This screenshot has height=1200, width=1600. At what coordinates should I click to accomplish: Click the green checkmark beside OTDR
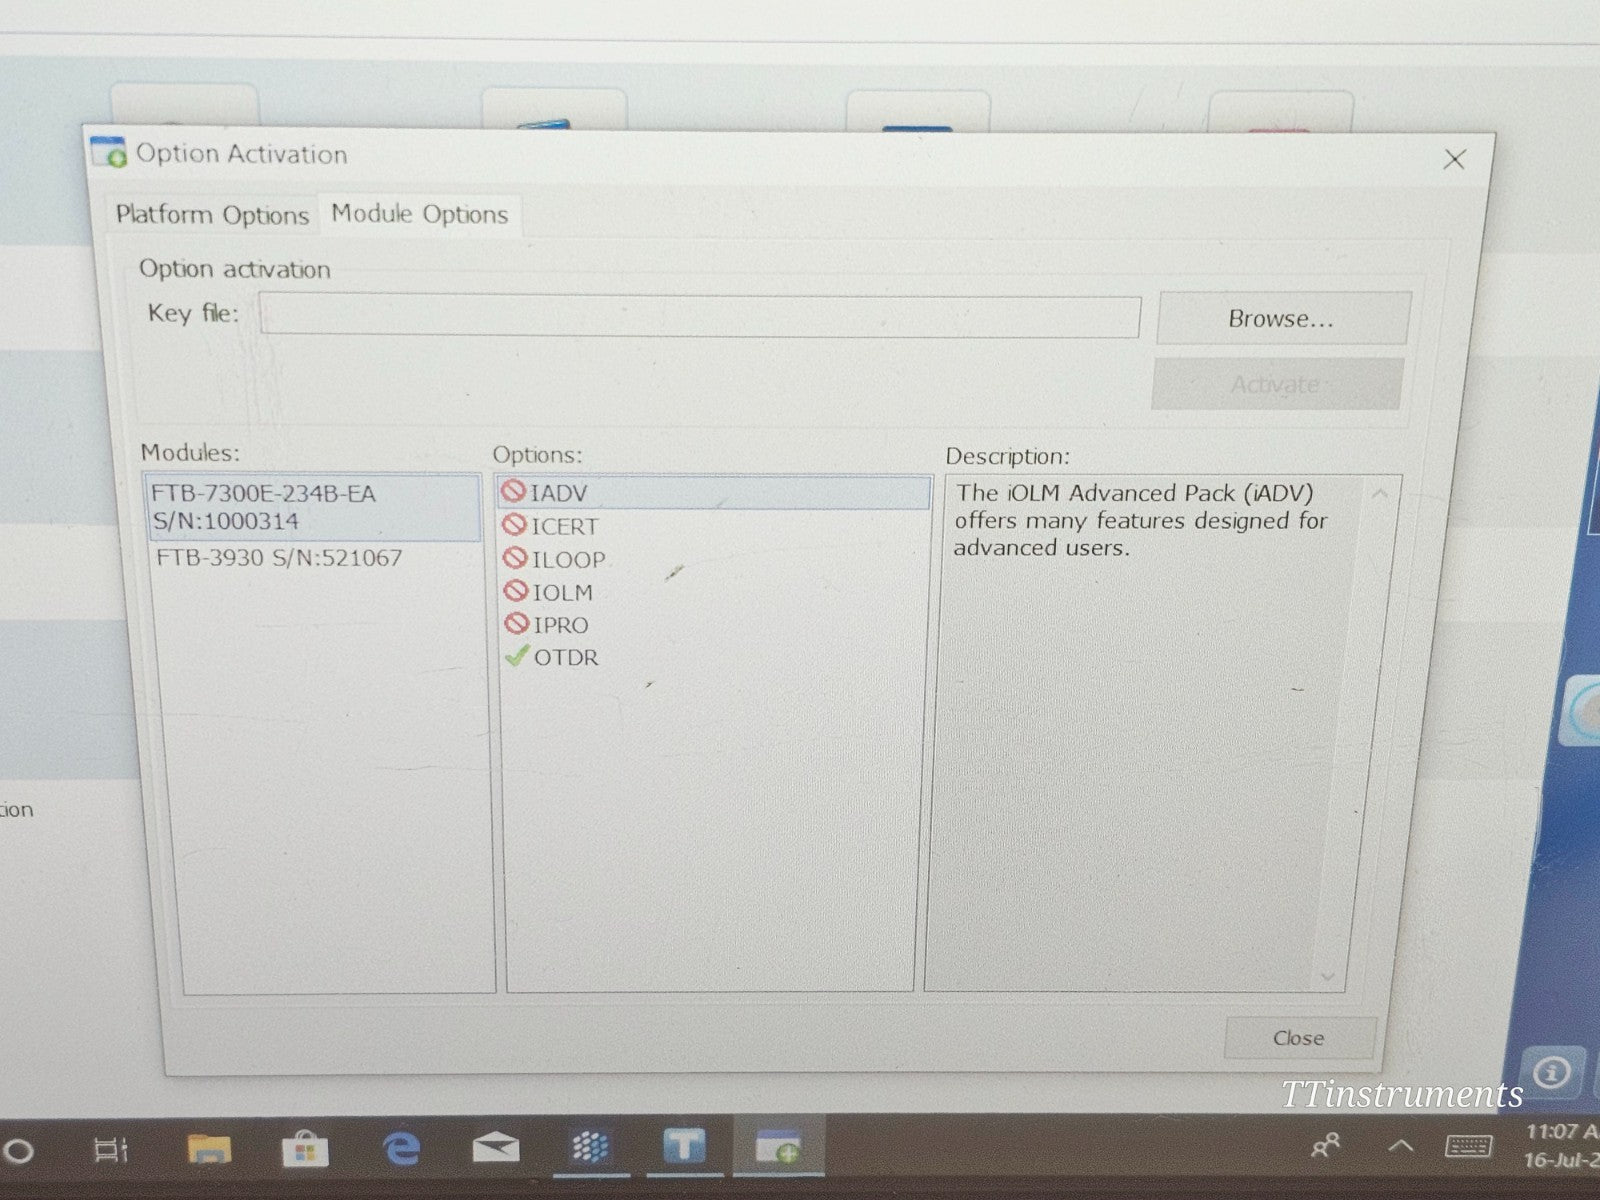point(517,656)
